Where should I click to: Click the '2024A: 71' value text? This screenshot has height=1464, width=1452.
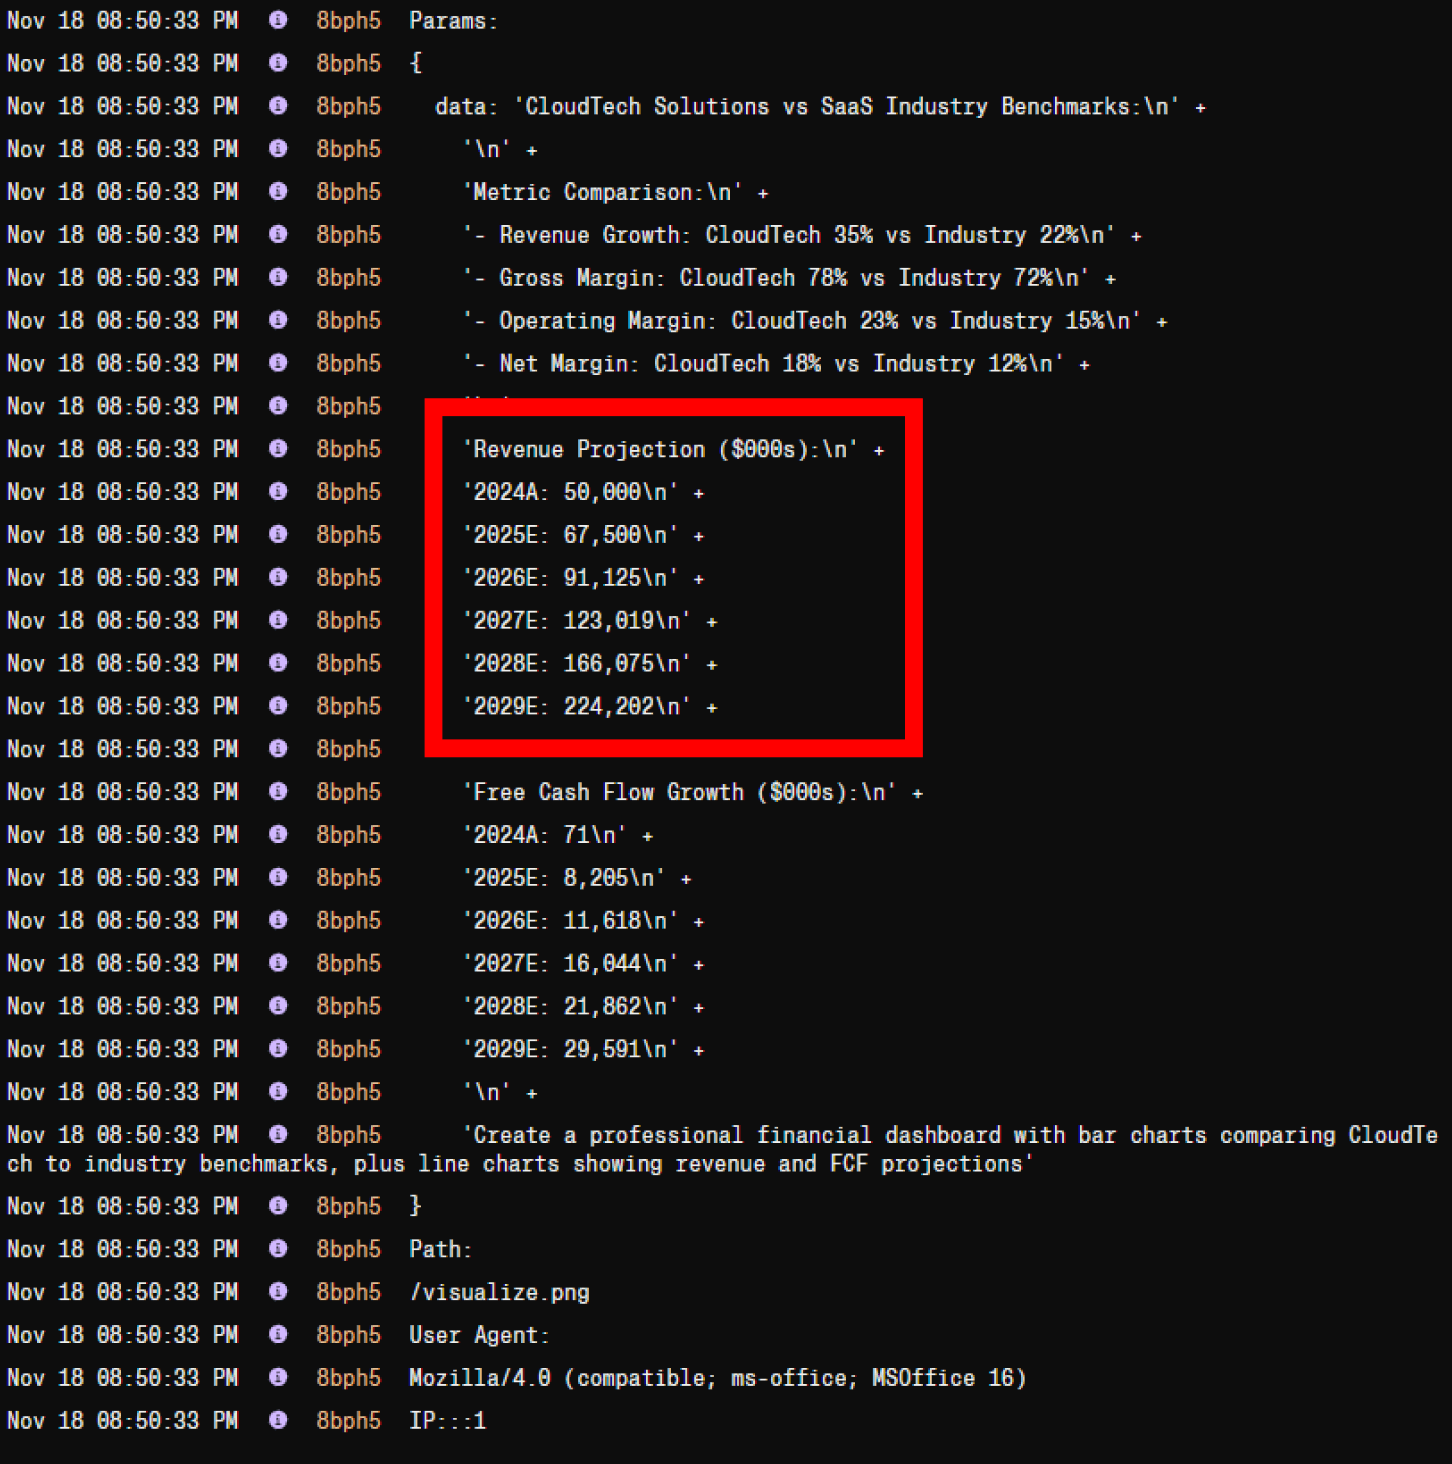tap(531, 835)
